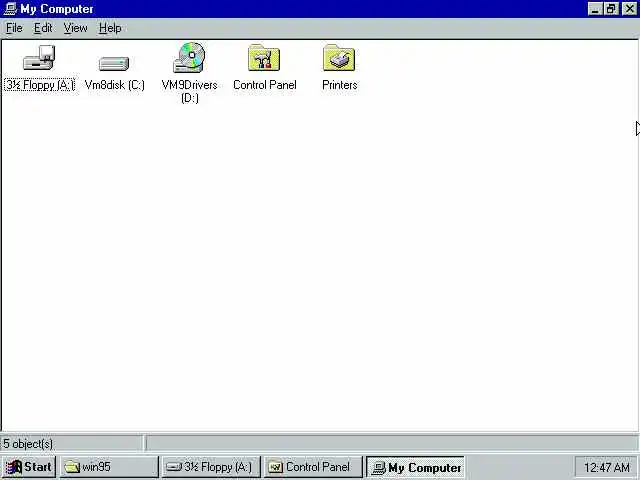This screenshot has width=640, height=480.
Task: Click the 3½ Floppy (A:) label text
Action: 40,85
